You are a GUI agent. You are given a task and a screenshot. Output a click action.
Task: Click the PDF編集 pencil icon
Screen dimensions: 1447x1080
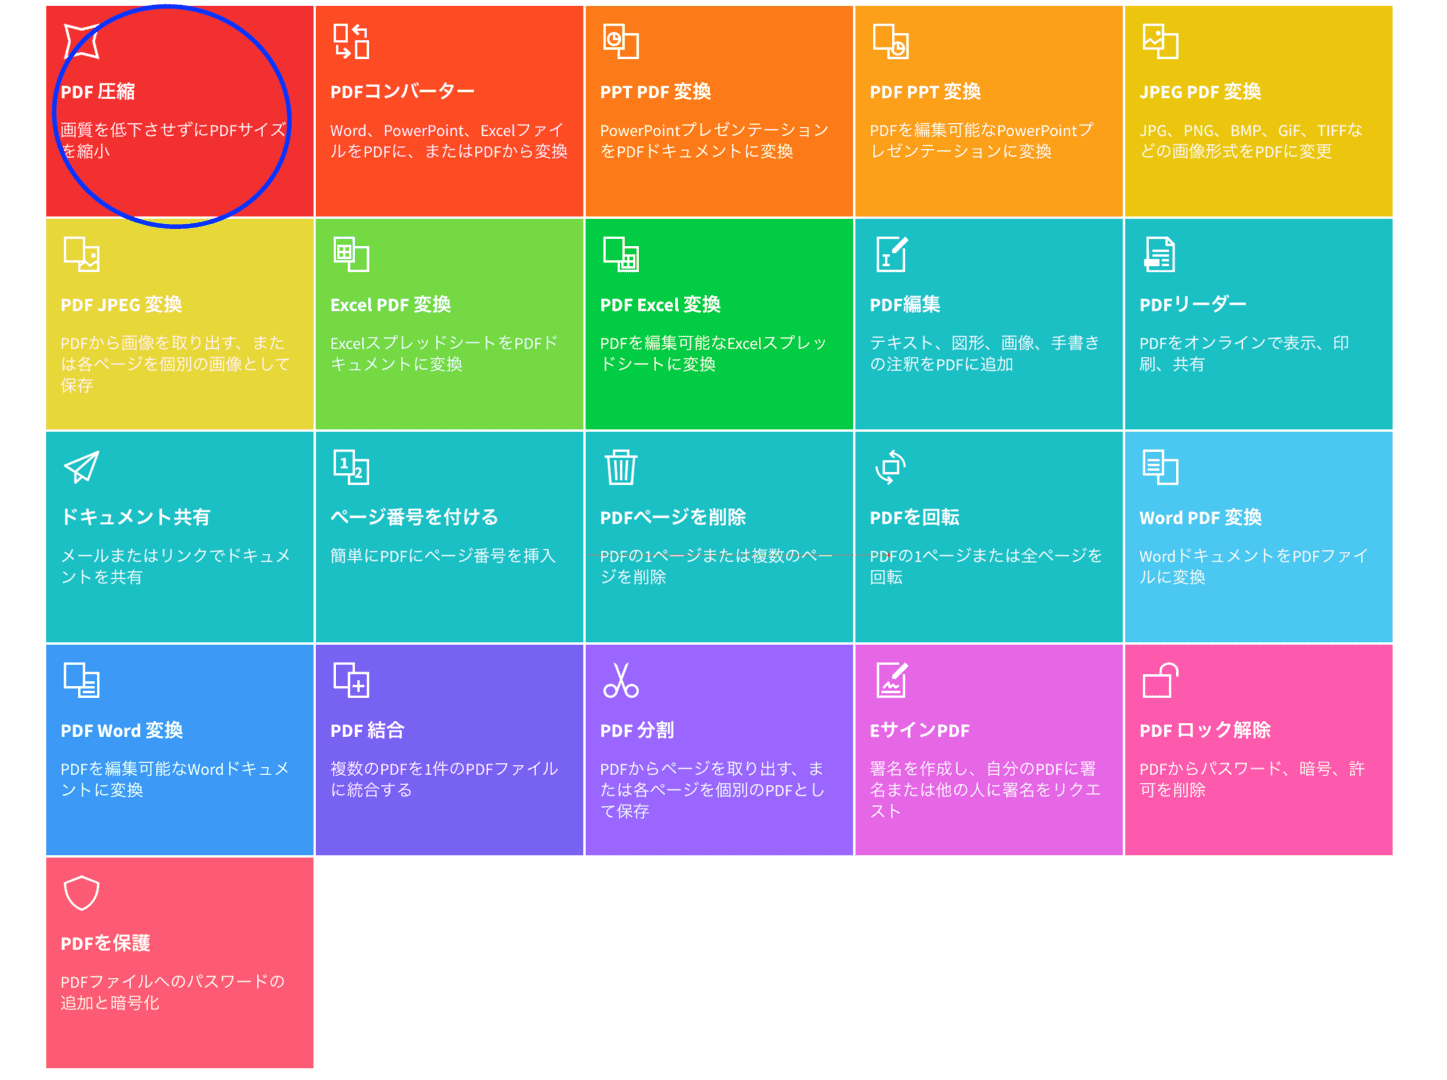[x=891, y=254]
